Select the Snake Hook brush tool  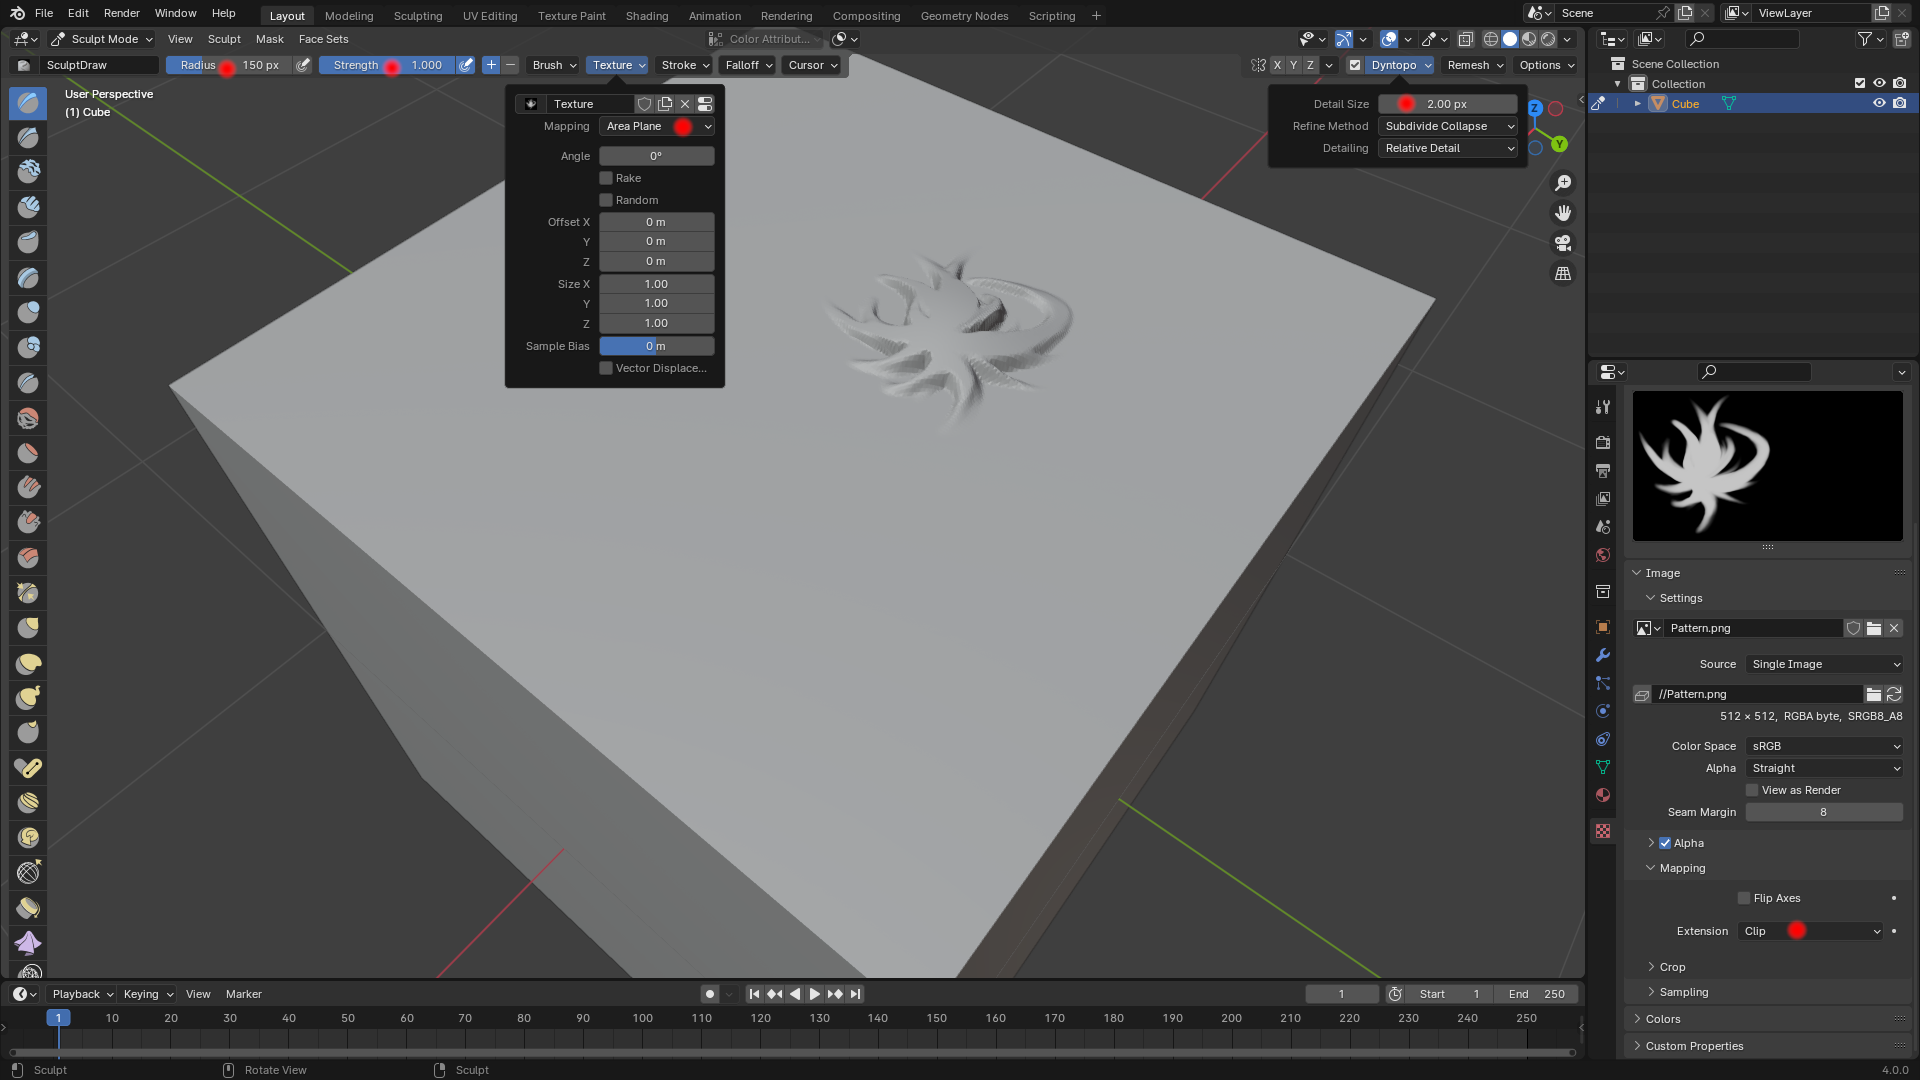28,698
